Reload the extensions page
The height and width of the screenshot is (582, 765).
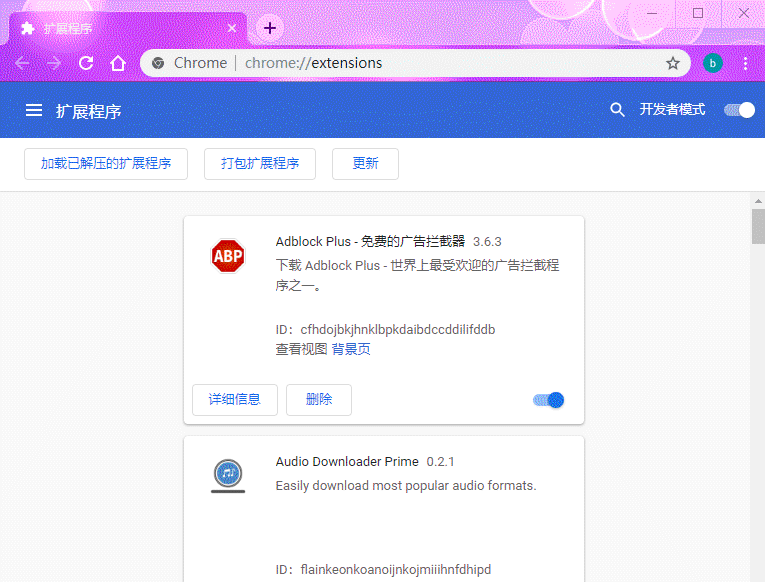click(x=86, y=63)
